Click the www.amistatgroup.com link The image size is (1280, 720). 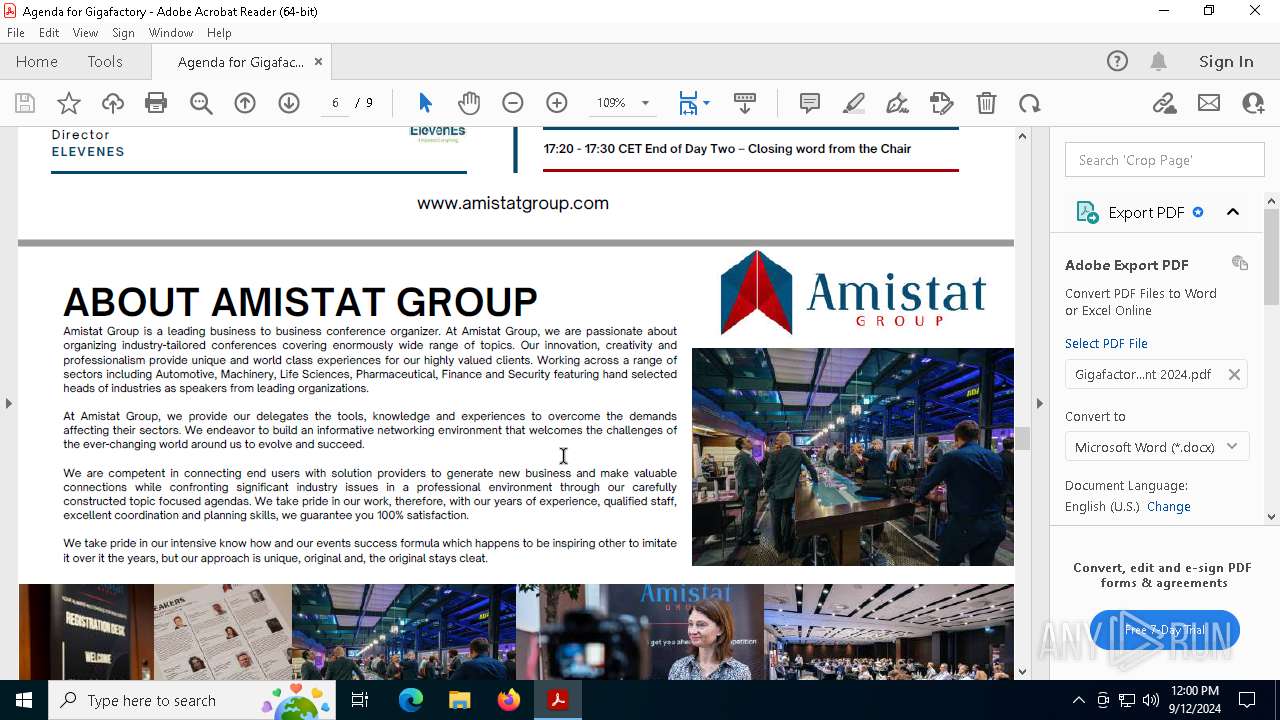pyautogui.click(x=513, y=203)
